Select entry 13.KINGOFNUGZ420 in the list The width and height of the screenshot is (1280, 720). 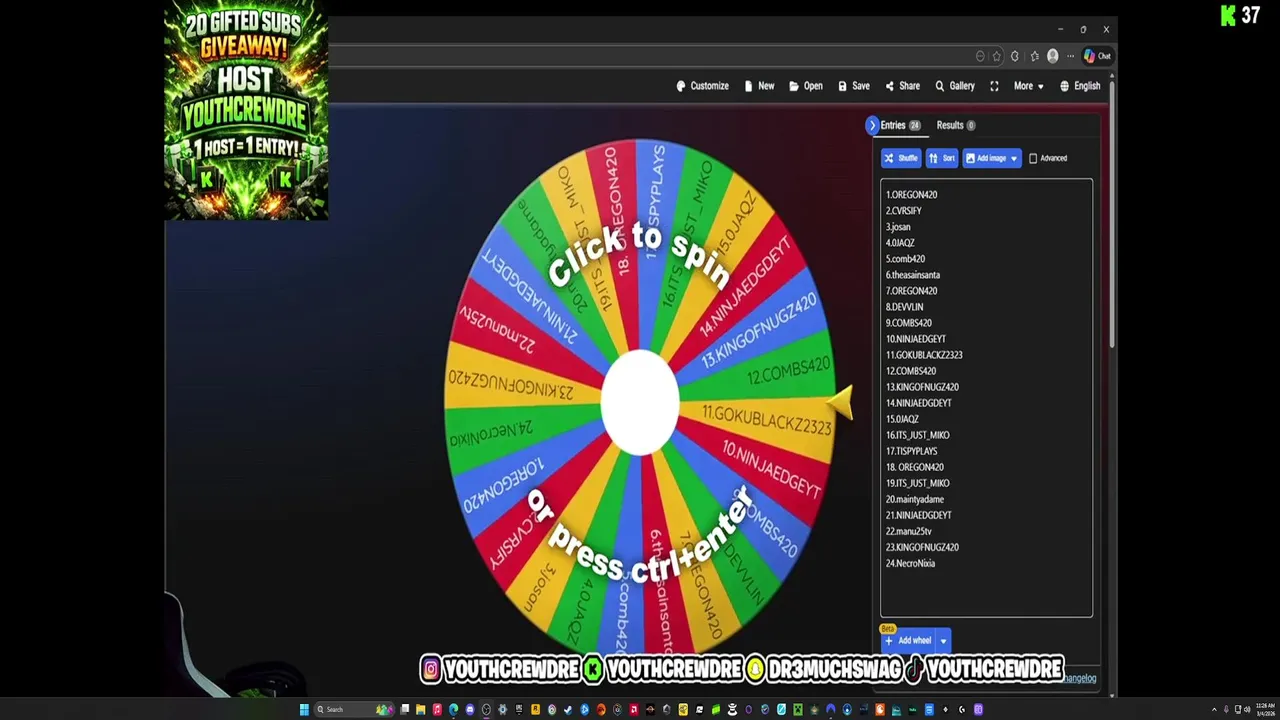[922, 387]
